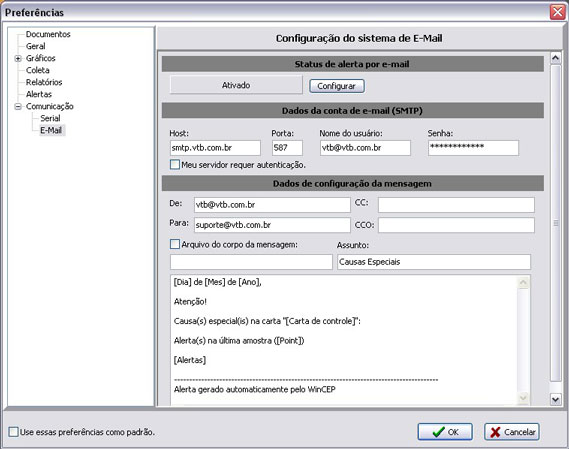
Task: Click the empty CC field
Action: click(x=456, y=205)
